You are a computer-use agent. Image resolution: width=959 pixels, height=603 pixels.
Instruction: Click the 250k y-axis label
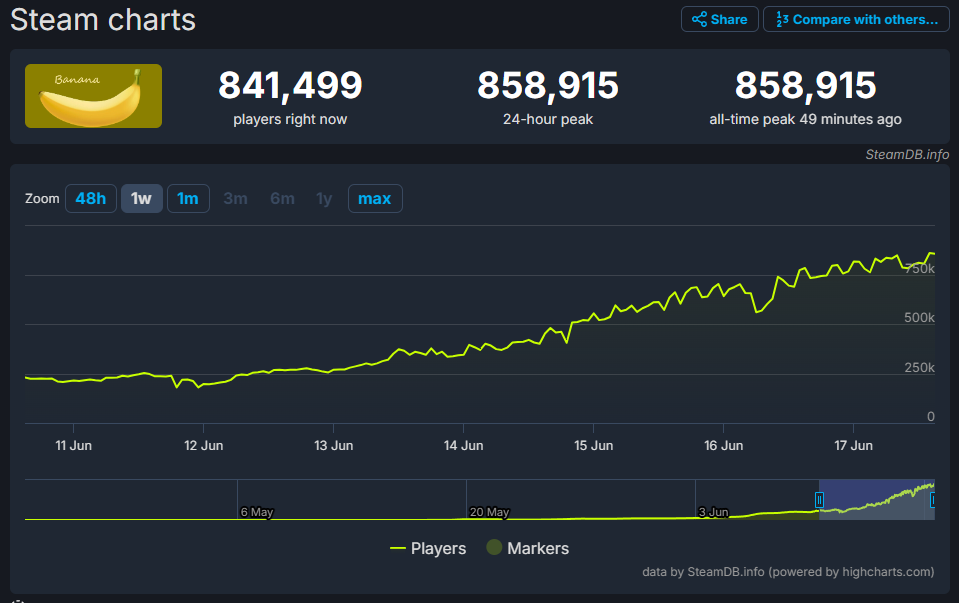(919, 368)
